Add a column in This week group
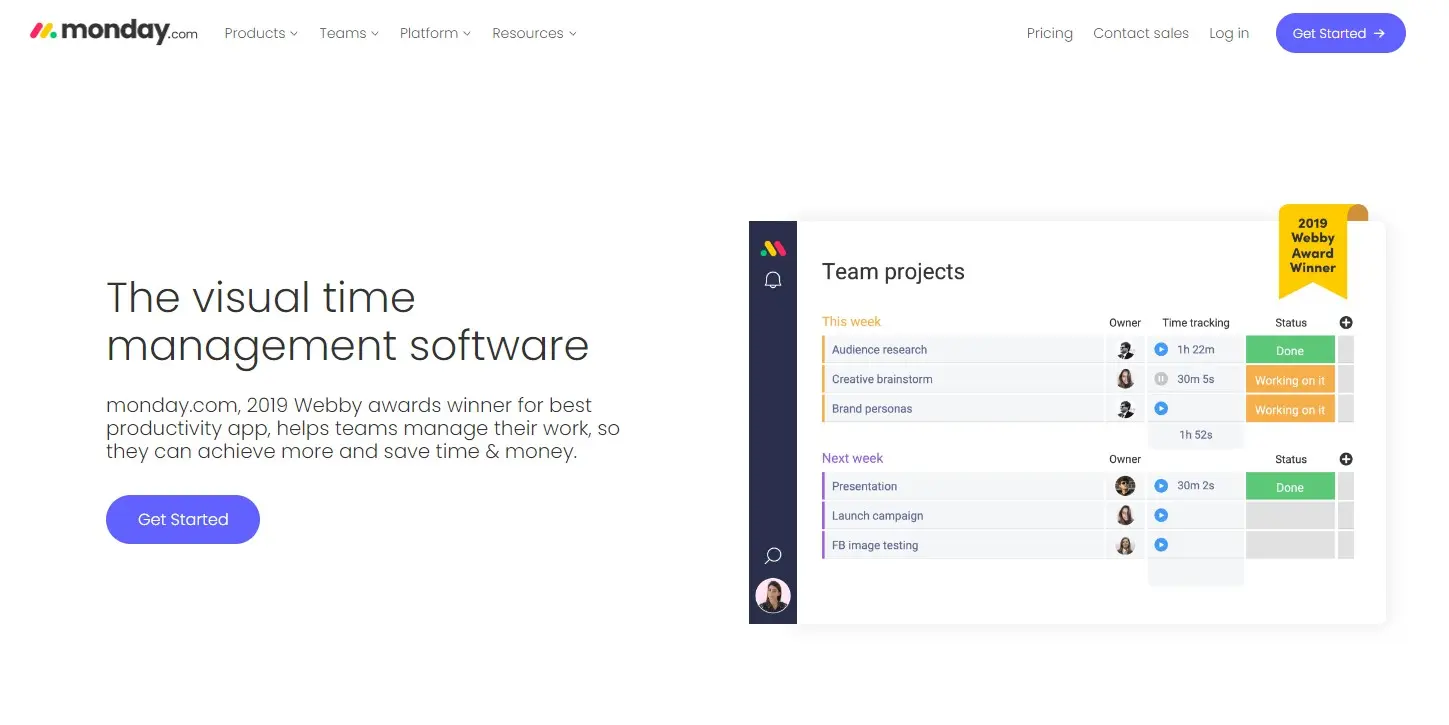The image size is (1449, 725). (x=1346, y=322)
